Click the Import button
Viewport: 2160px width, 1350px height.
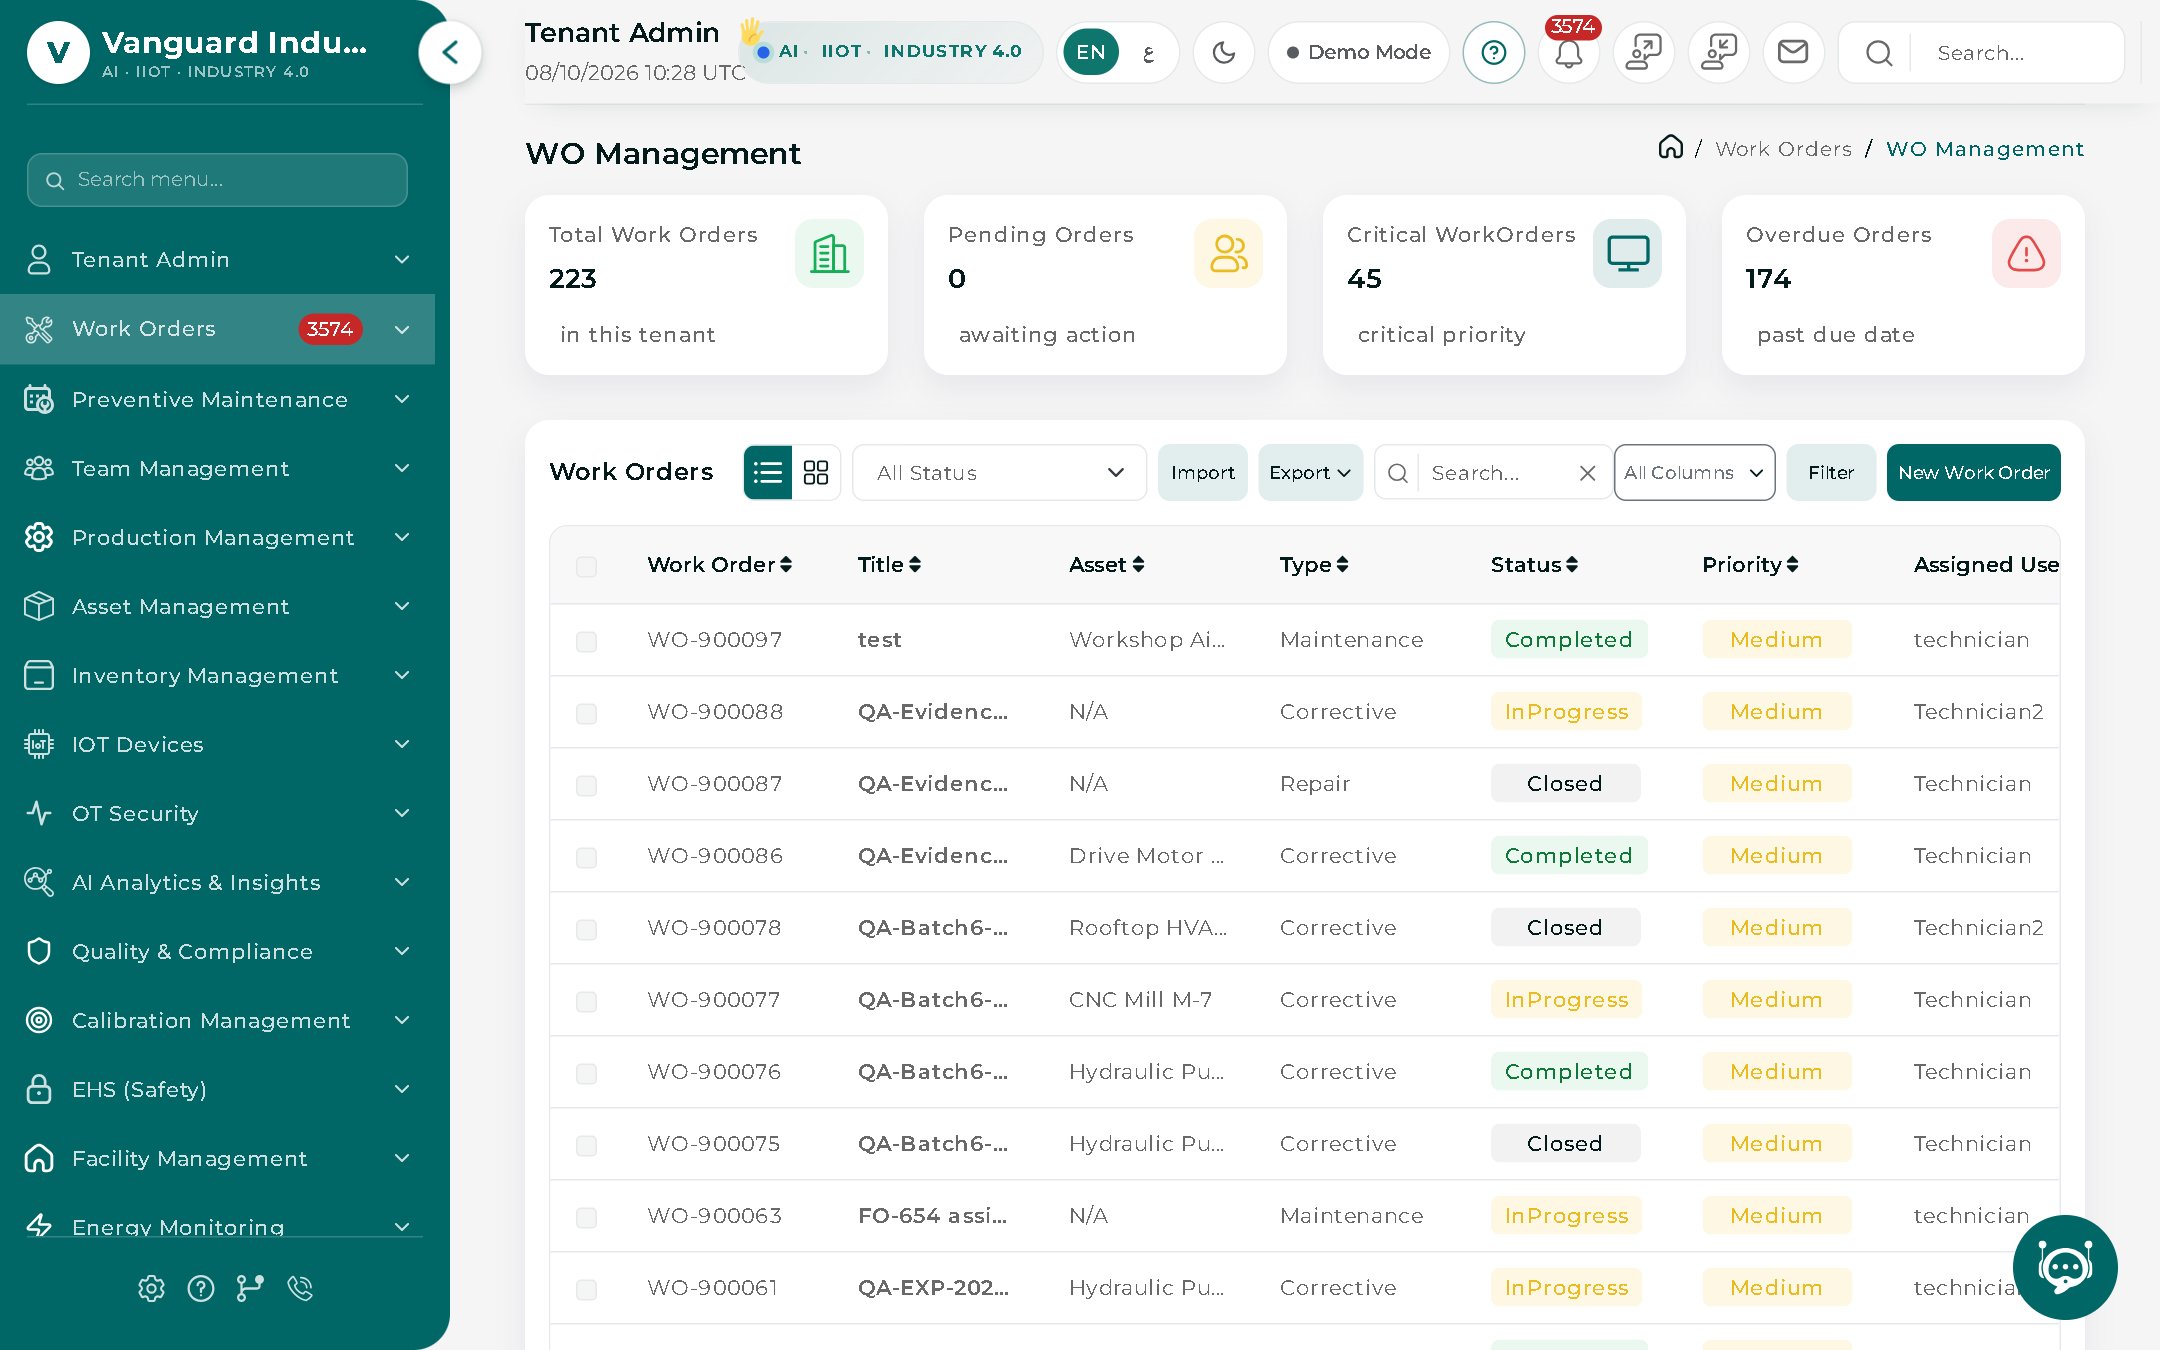pyautogui.click(x=1202, y=472)
